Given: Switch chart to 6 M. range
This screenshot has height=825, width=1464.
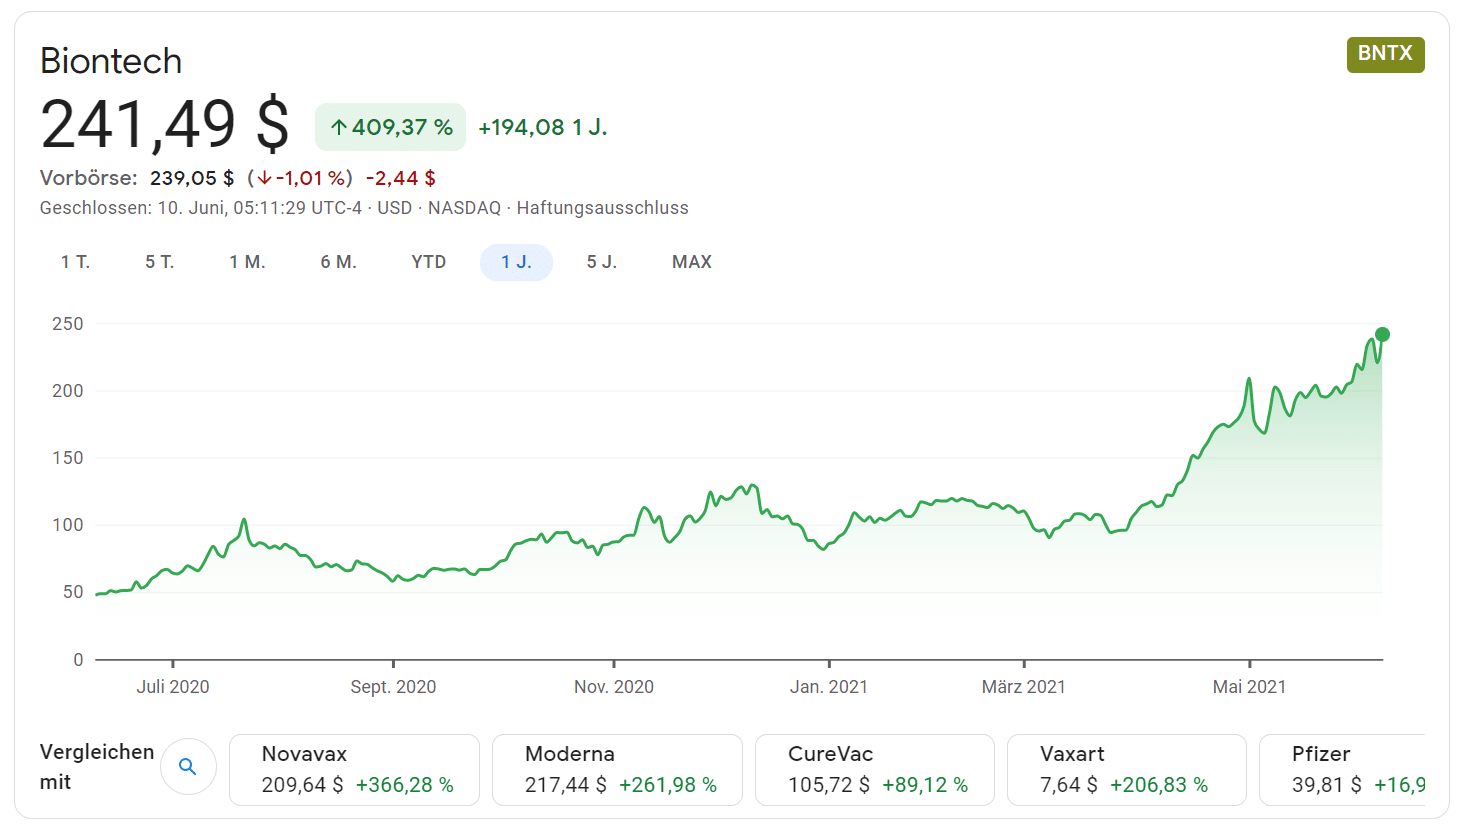Looking at the screenshot, I should (x=338, y=262).
